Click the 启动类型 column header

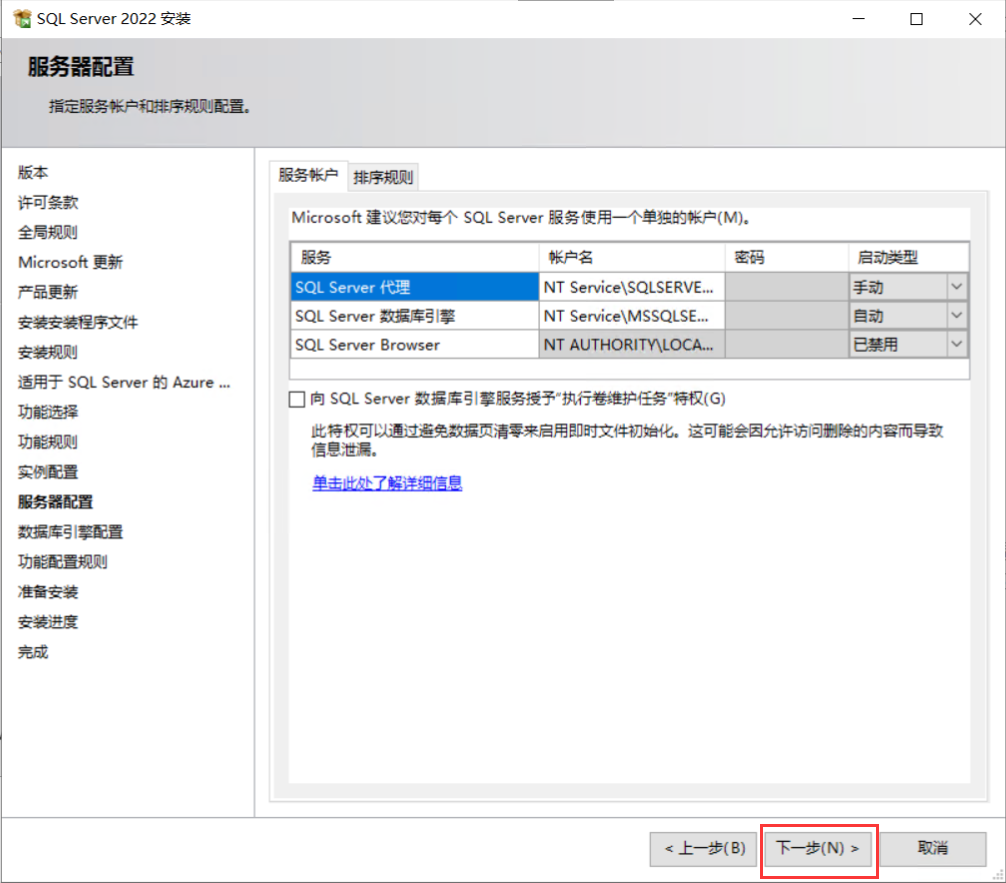(908, 257)
